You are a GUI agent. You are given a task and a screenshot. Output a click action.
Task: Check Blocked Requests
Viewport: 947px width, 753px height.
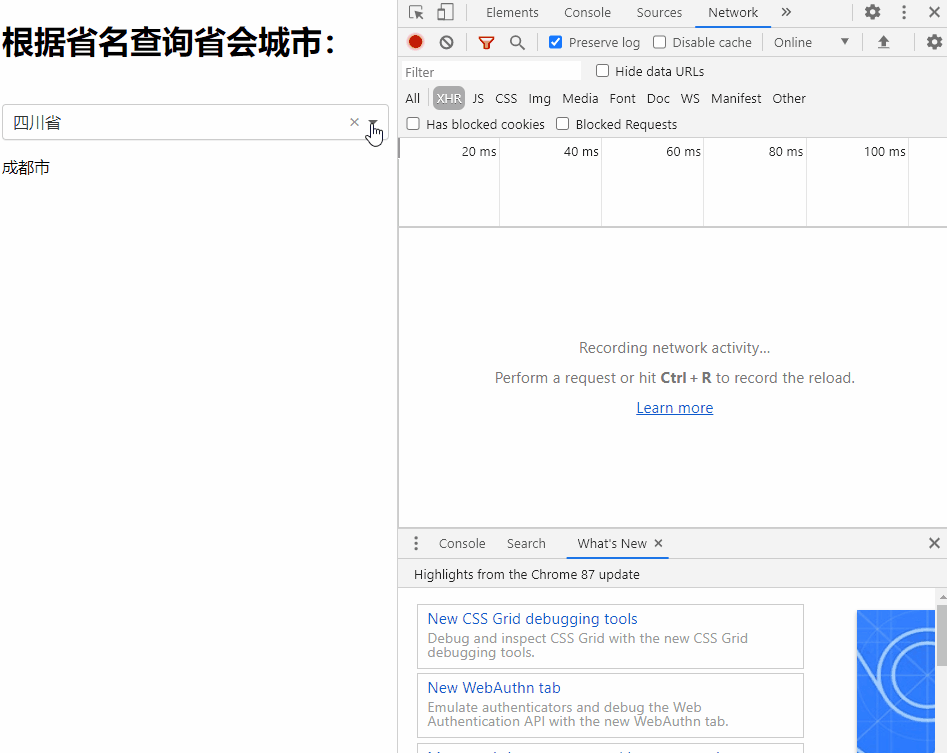click(x=562, y=124)
